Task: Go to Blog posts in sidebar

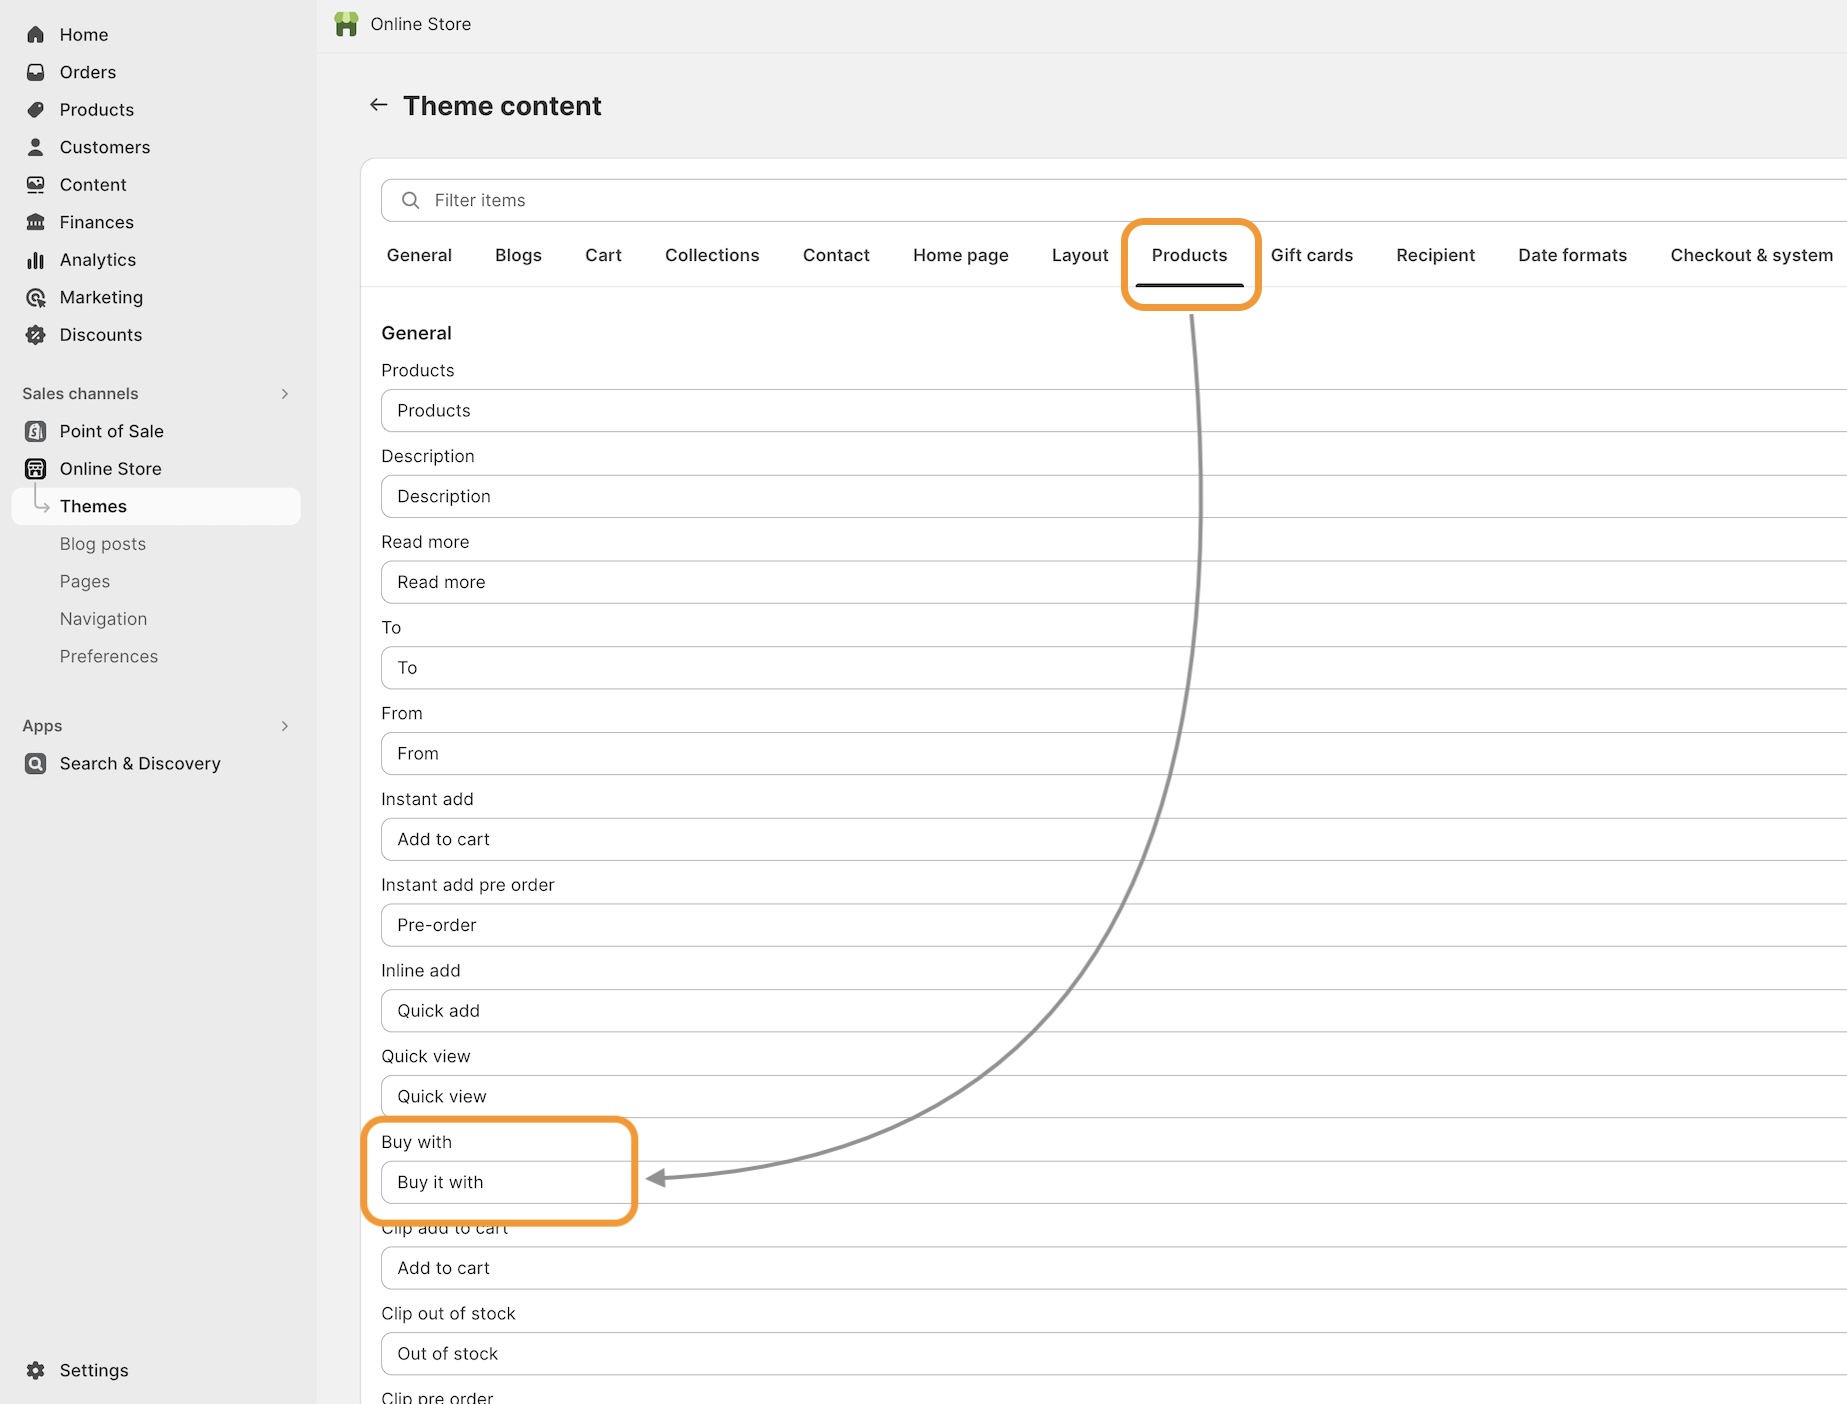Action: click(102, 544)
